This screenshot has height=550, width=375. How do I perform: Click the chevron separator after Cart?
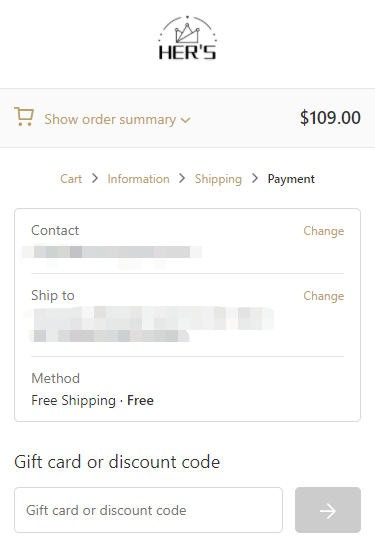[x=95, y=179]
